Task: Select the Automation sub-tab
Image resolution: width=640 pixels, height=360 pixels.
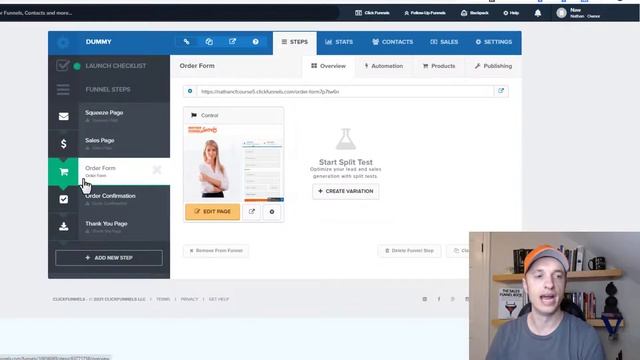Action: click(384, 66)
